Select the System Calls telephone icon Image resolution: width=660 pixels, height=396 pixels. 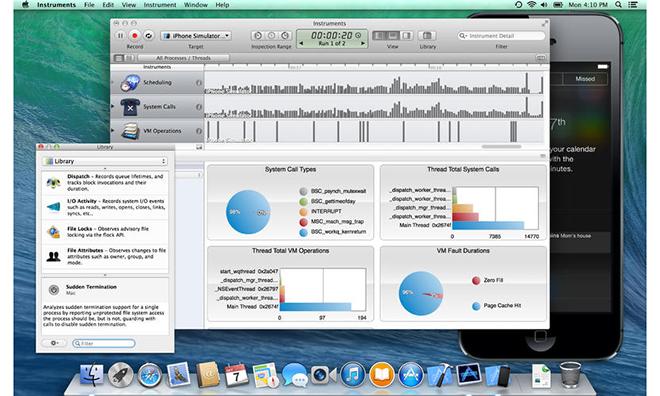[x=130, y=107]
